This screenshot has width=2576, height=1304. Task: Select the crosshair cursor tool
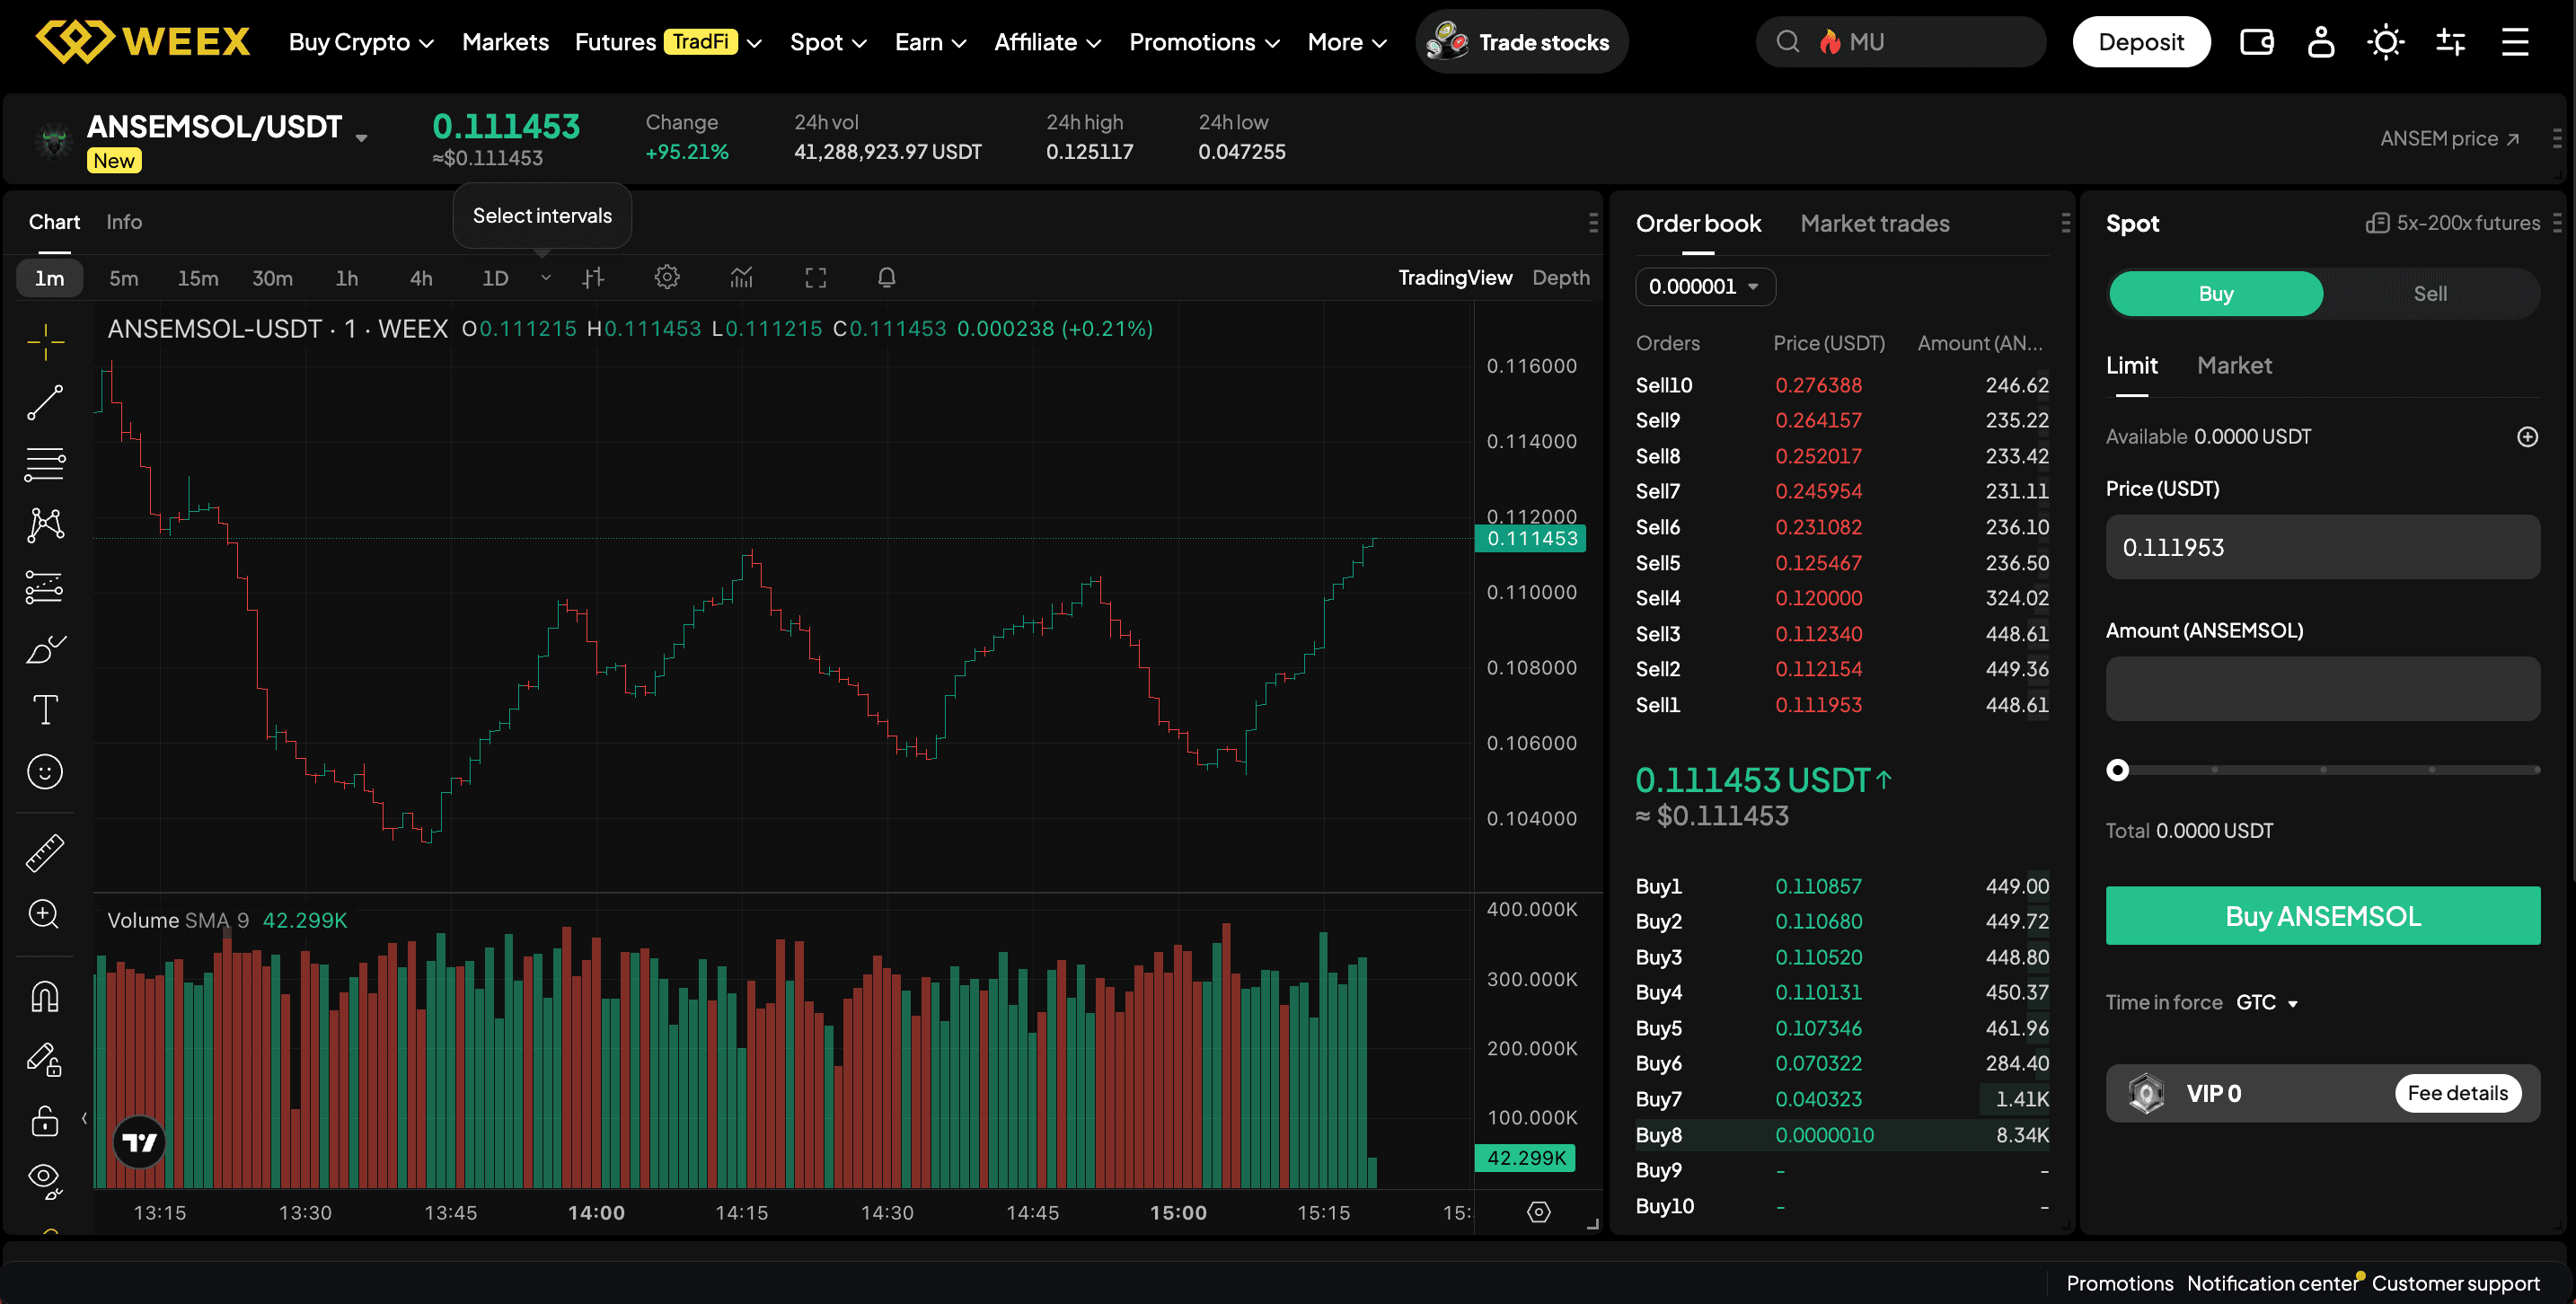(x=45, y=342)
